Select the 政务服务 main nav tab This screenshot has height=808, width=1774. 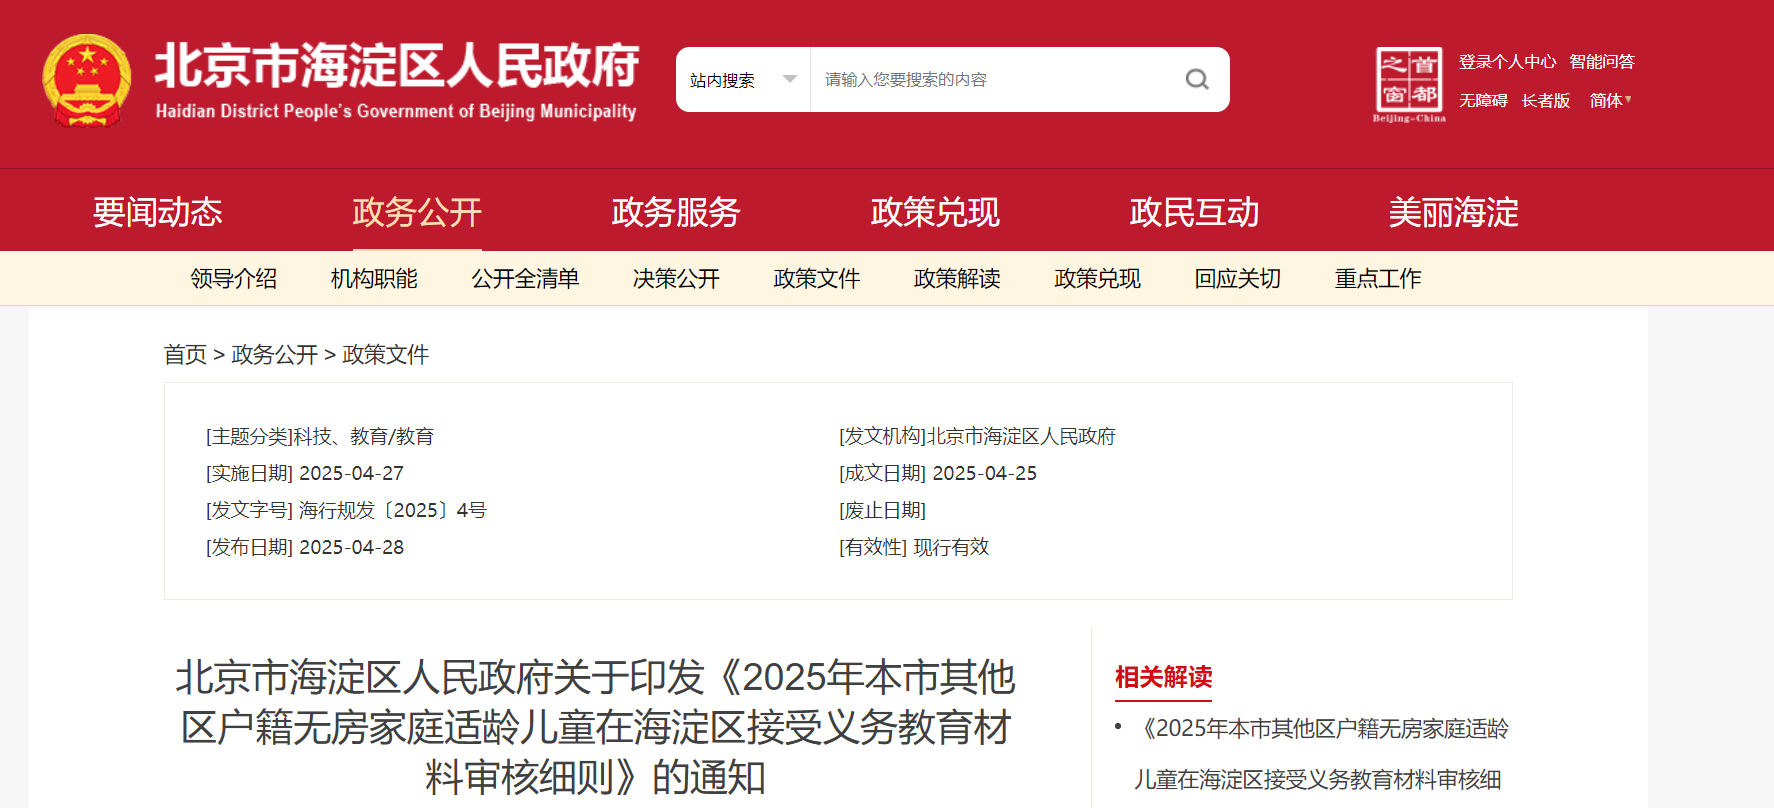coord(675,212)
